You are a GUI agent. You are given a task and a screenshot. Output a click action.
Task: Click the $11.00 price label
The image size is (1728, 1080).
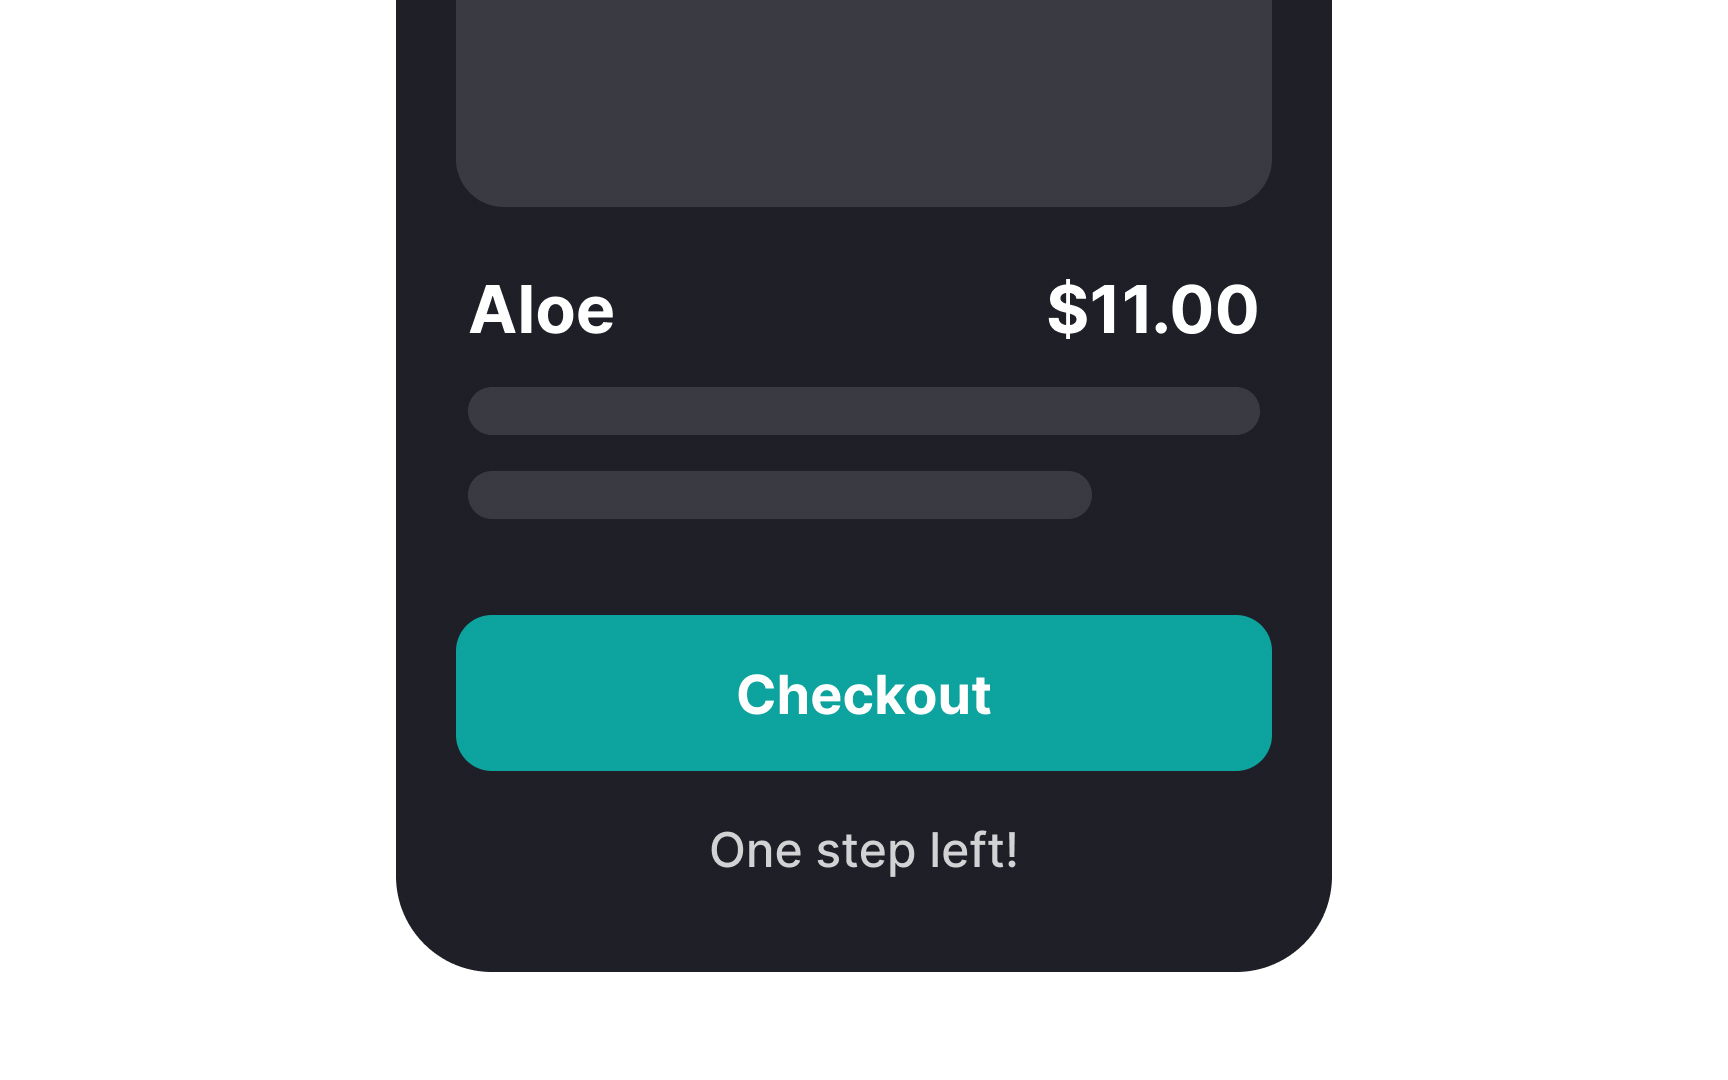click(x=1150, y=310)
